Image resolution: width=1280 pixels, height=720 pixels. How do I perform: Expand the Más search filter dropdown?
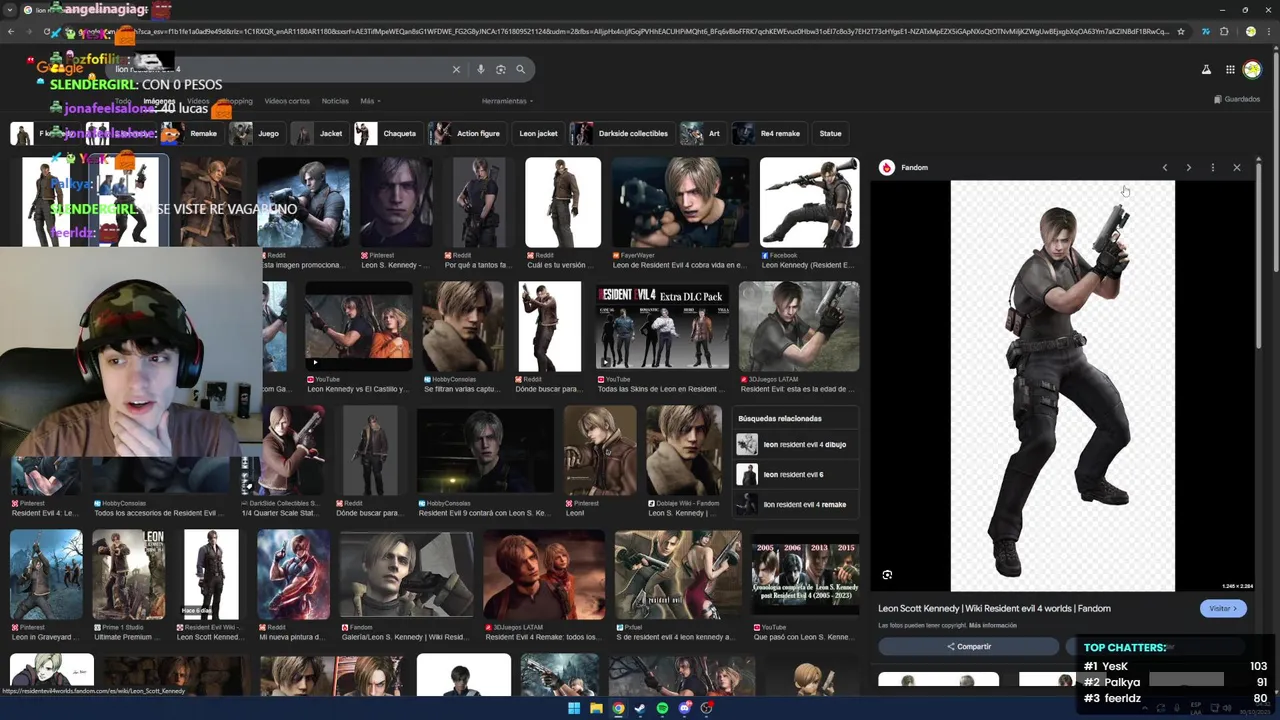[370, 101]
